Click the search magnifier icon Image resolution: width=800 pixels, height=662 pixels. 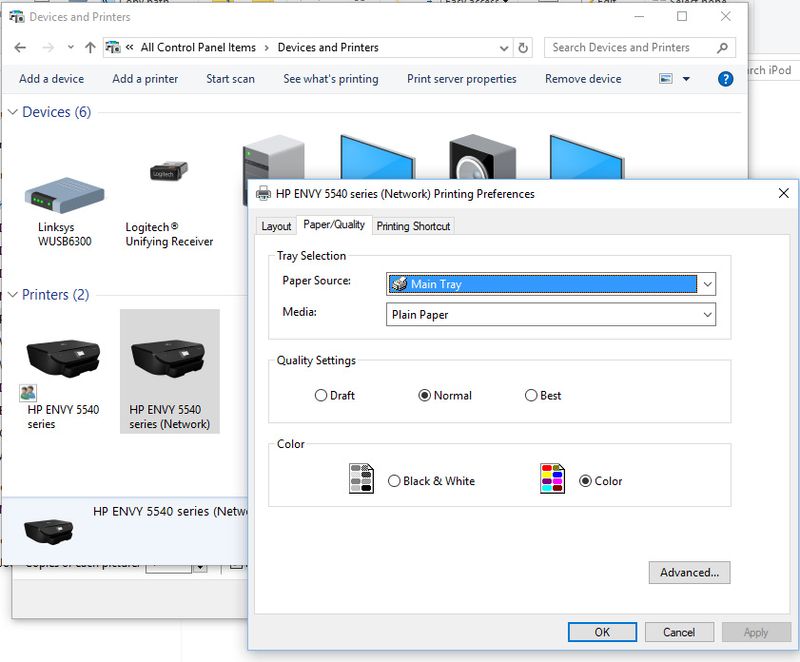click(x=722, y=48)
